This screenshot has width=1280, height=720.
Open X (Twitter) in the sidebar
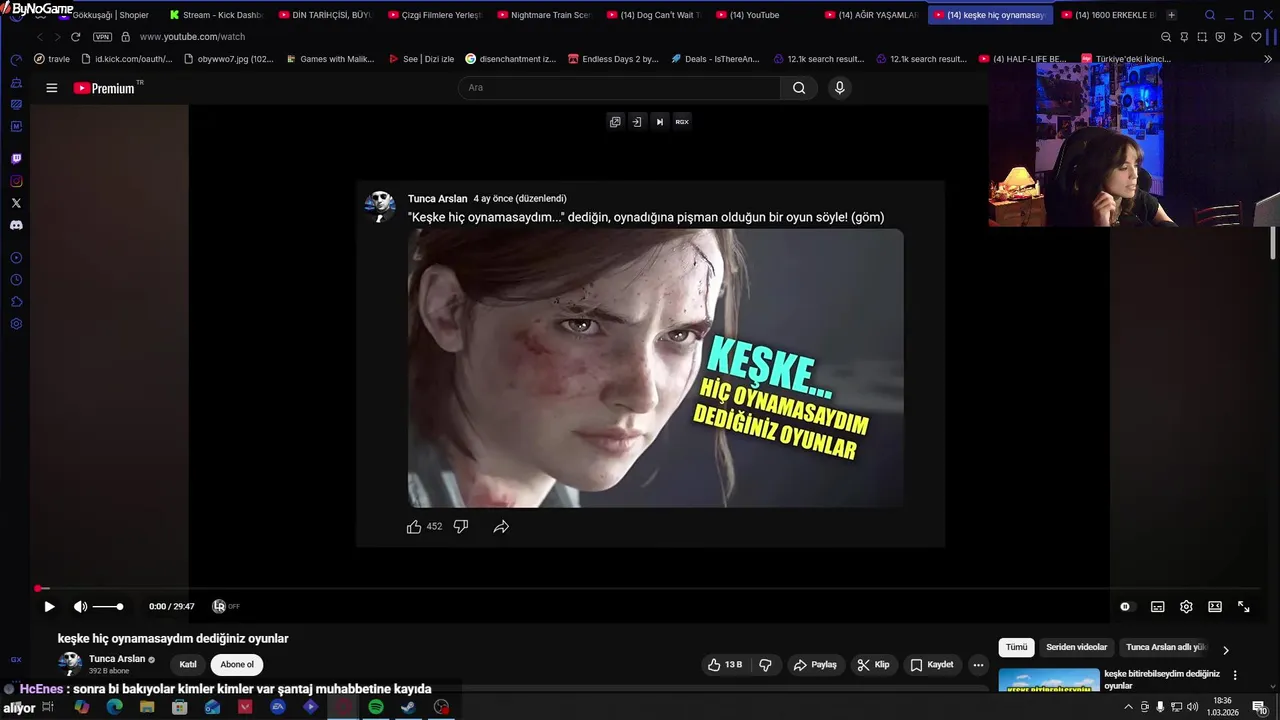point(16,203)
